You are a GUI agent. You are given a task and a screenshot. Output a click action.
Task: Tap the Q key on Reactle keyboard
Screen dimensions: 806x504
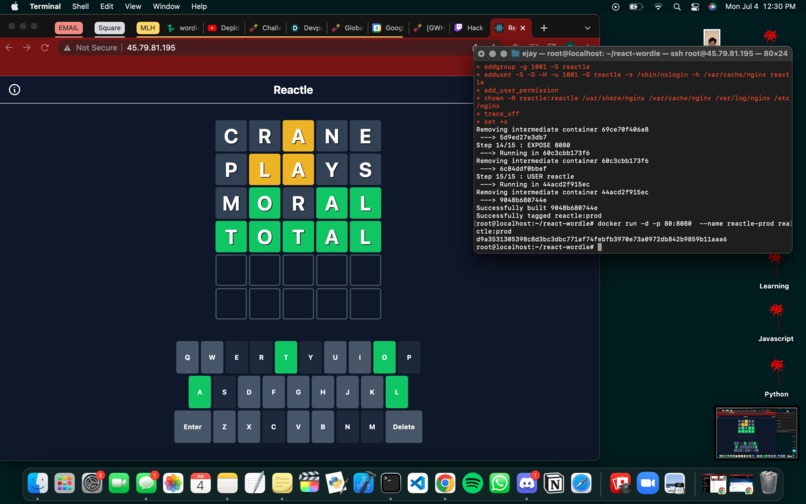pos(187,357)
